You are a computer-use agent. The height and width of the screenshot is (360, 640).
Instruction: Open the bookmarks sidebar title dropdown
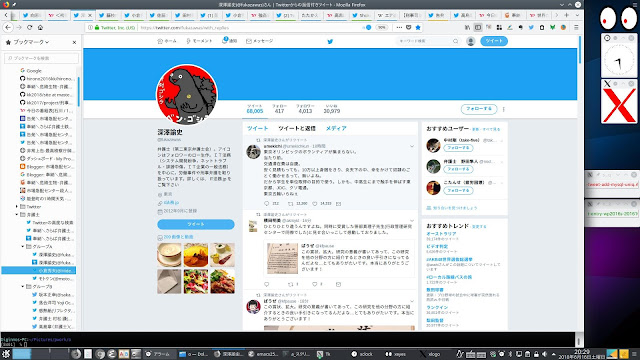pyautogui.click(x=31, y=42)
